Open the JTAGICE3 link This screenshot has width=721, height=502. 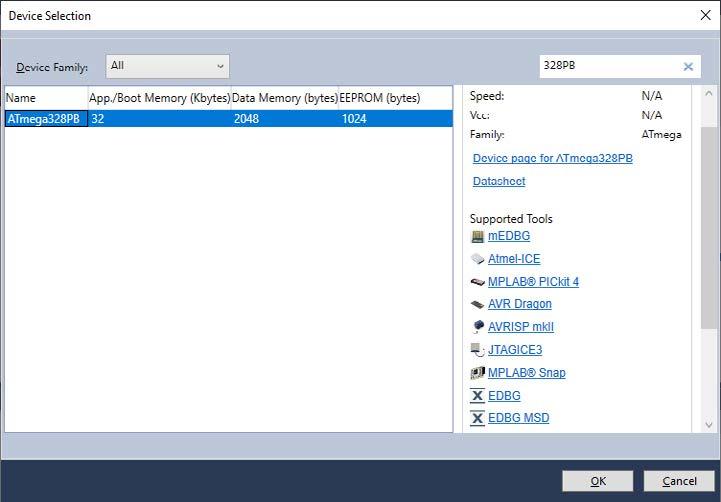coord(515,350)
